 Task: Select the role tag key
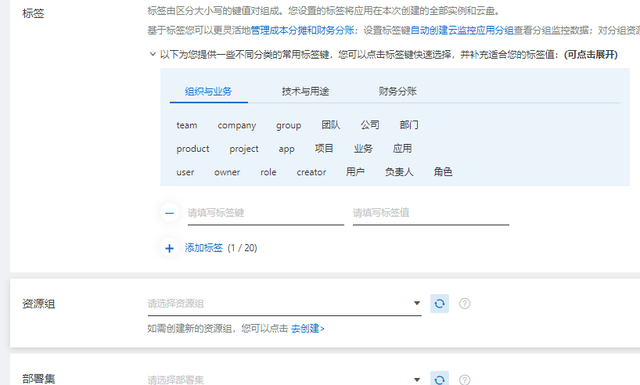pos(268,172)
